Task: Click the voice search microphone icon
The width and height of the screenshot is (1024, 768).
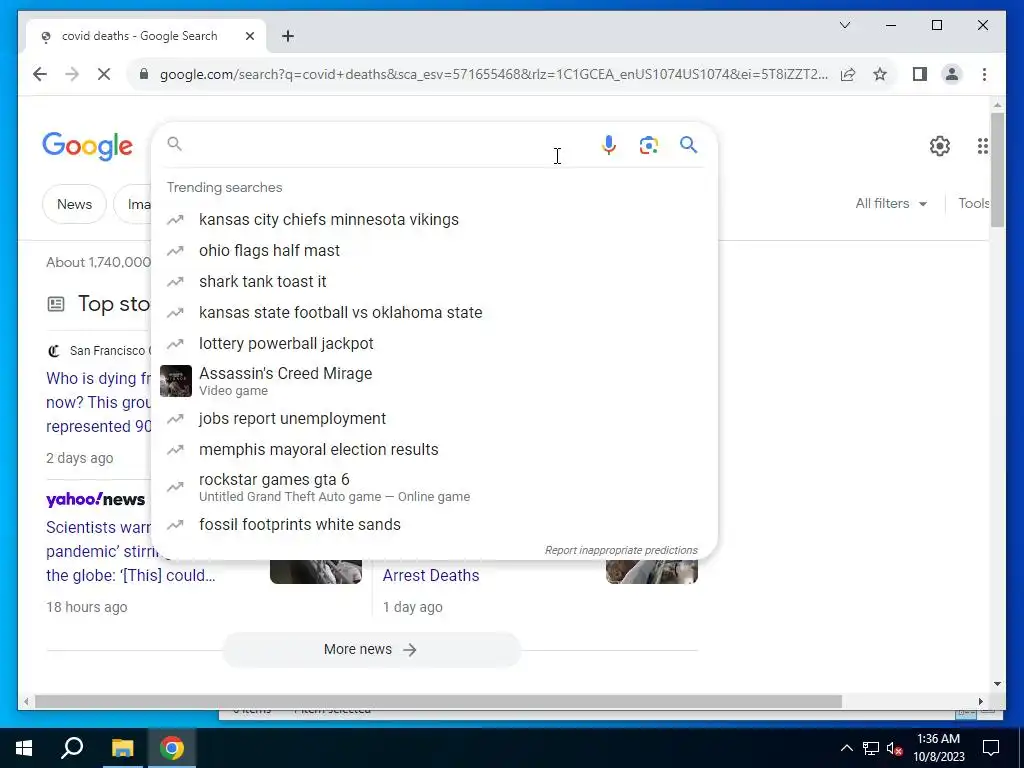Action: tap(608, 145)
